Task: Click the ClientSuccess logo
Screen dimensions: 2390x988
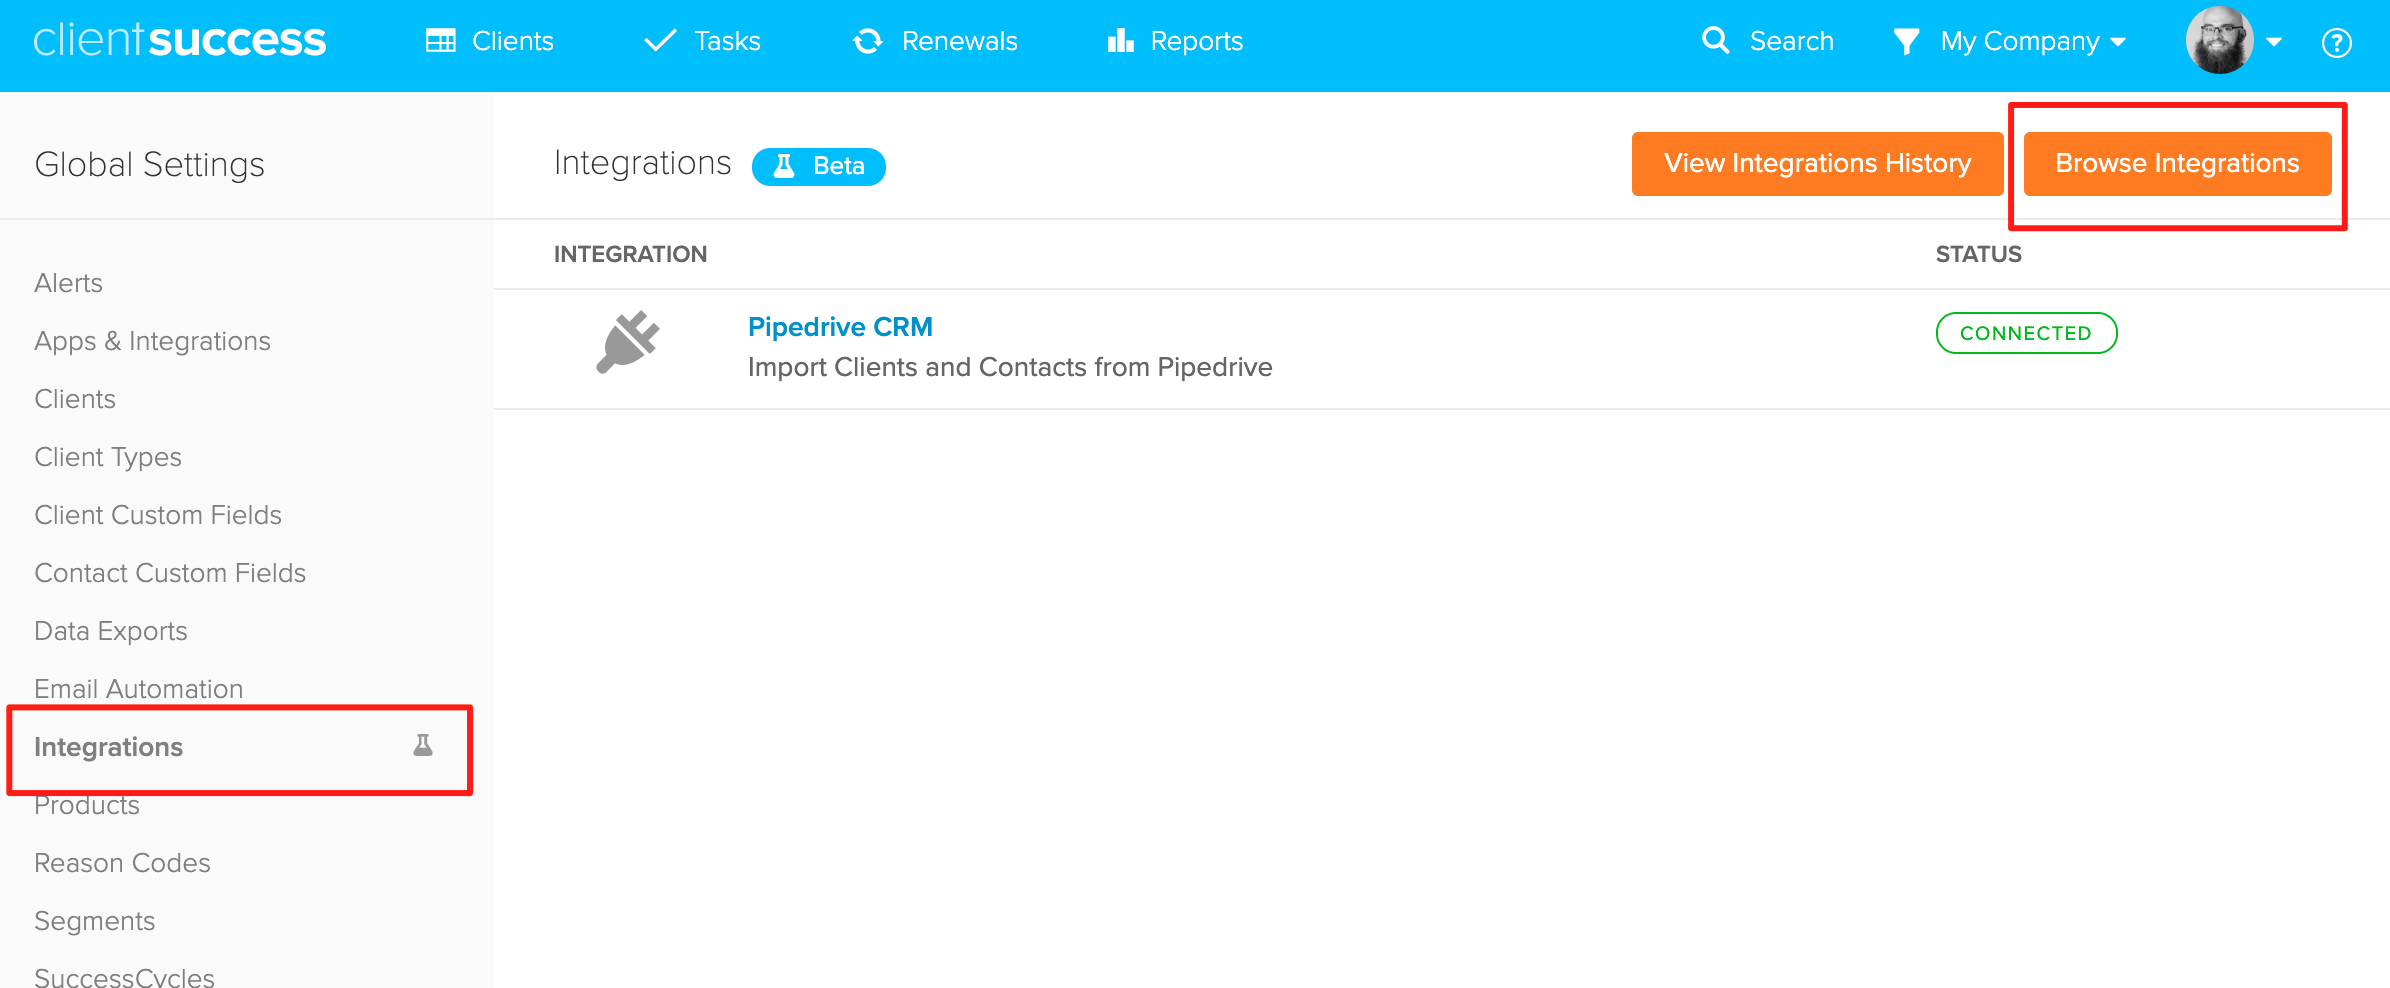Action: coord(180,40)
